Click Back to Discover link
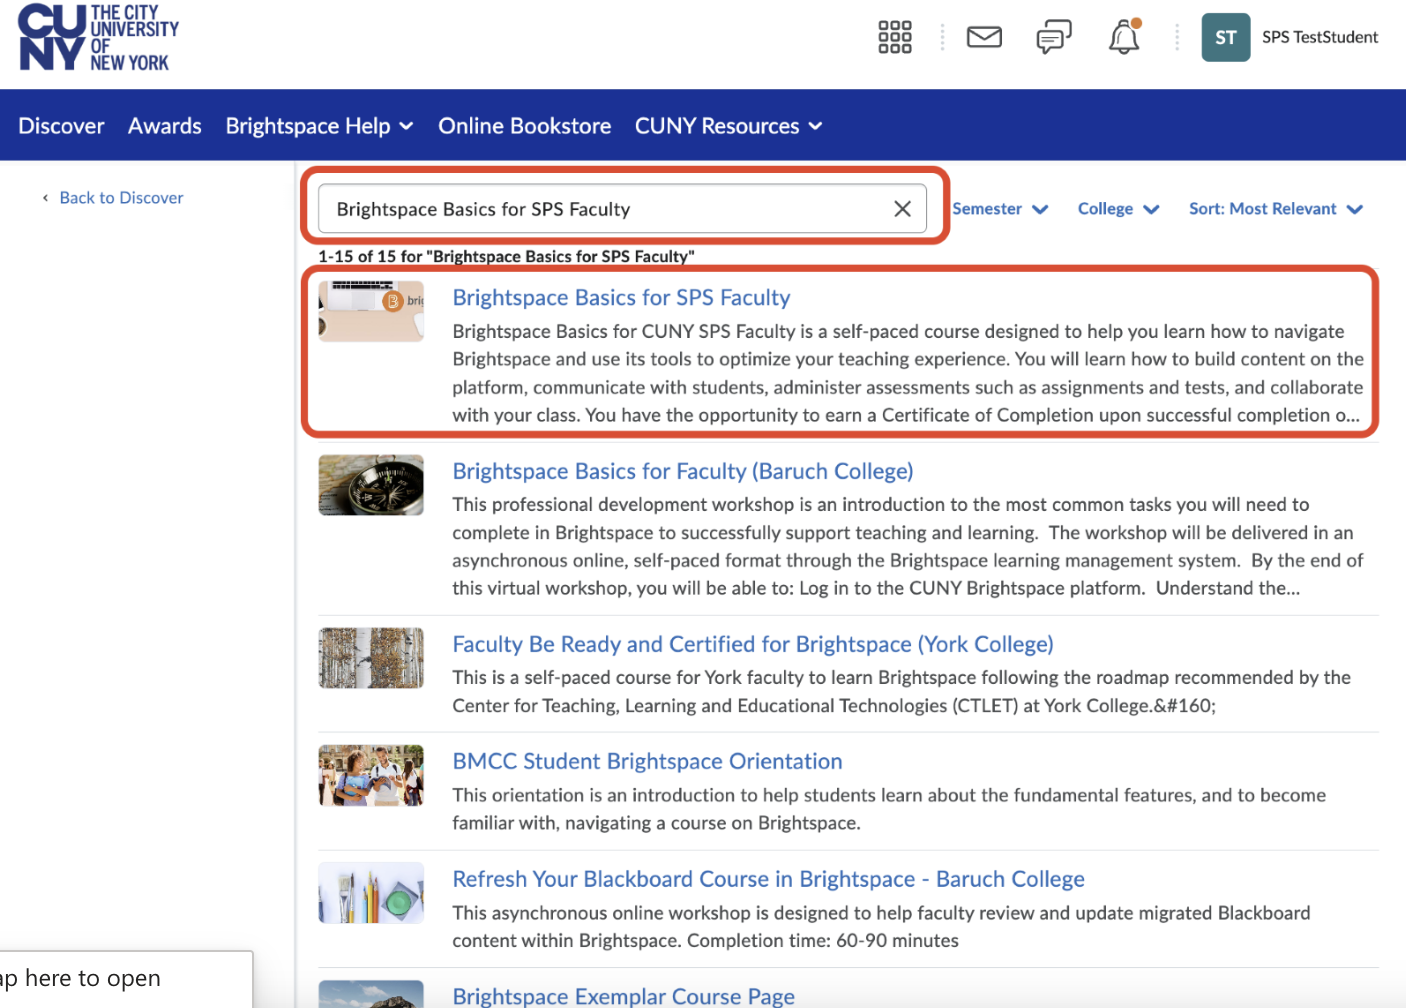Image resolution: width=1406 pixels, height=1008 pixels. pos(121,198)
